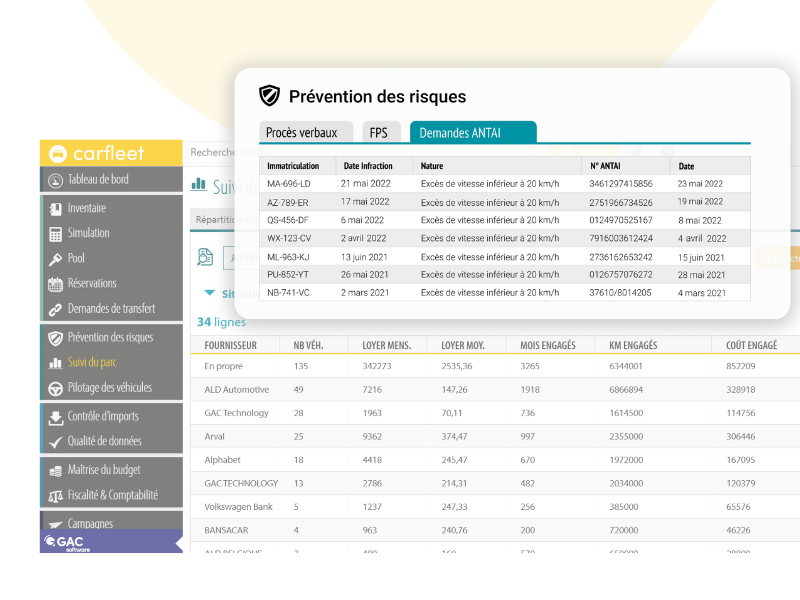The width and height of the screenshot is (800, 600).
Task: Open Qualité de données menu item
Action: click(104, 441)
